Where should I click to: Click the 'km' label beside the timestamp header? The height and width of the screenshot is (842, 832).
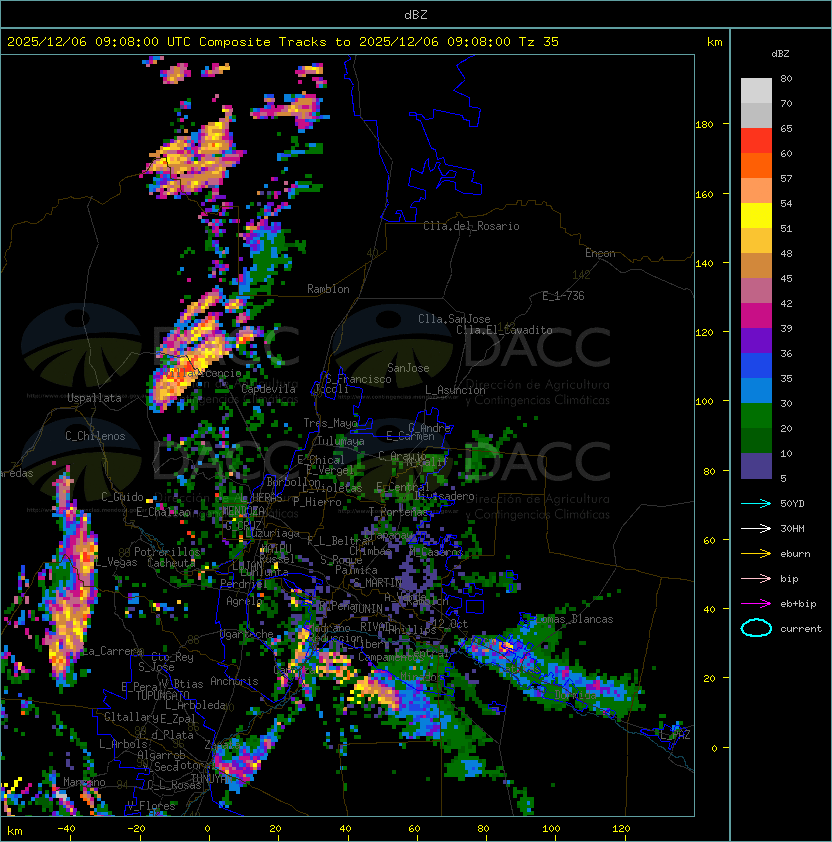coord(714,42)
